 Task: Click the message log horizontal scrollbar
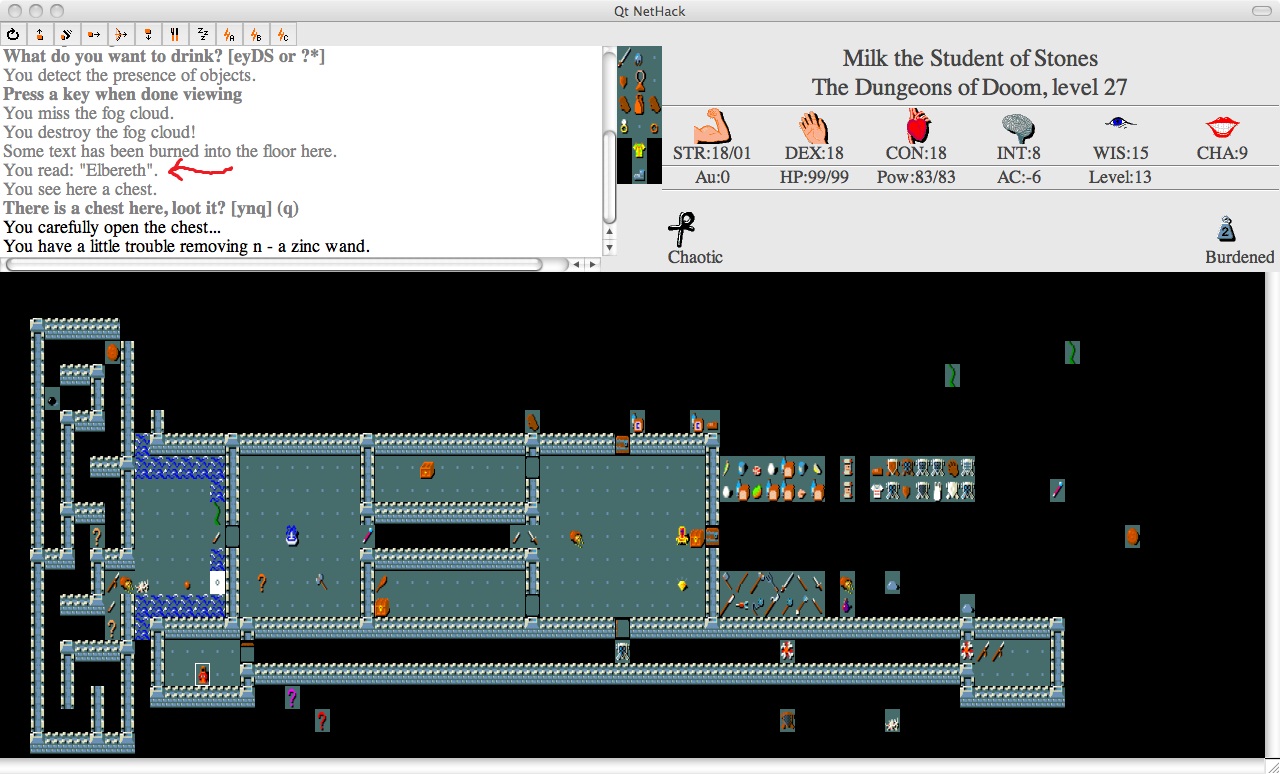275,265
